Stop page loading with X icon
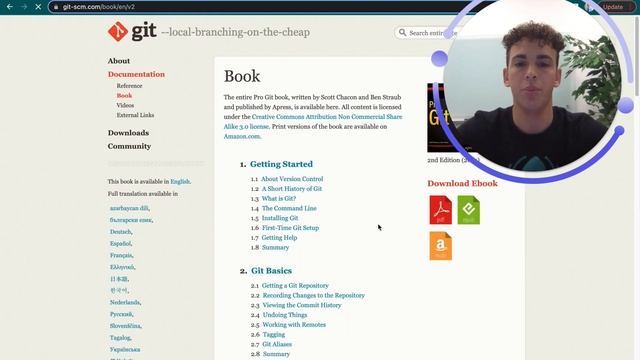The height and width of the screenshot is (360, 640). 38,7
